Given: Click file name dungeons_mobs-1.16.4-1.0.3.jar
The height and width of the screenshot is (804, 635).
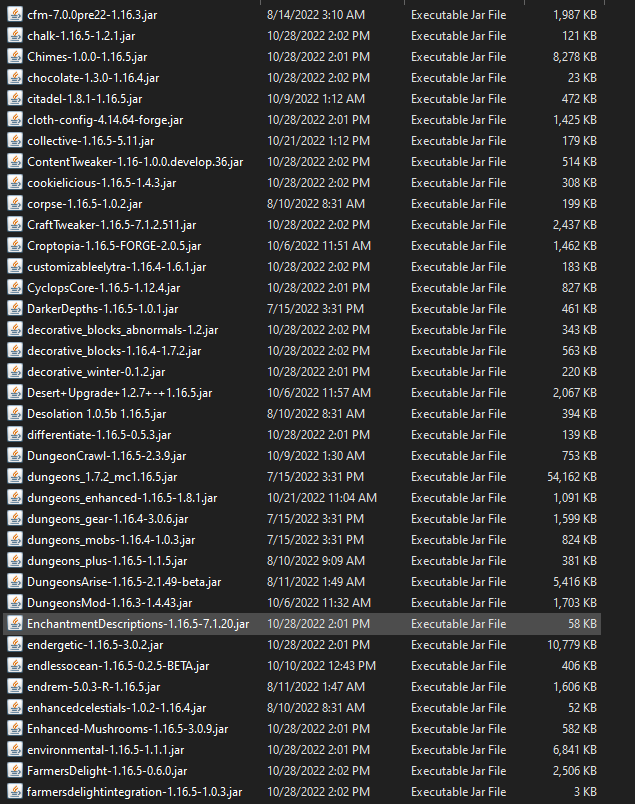Looking at the screenshot, I should click(x=111, y=540).
